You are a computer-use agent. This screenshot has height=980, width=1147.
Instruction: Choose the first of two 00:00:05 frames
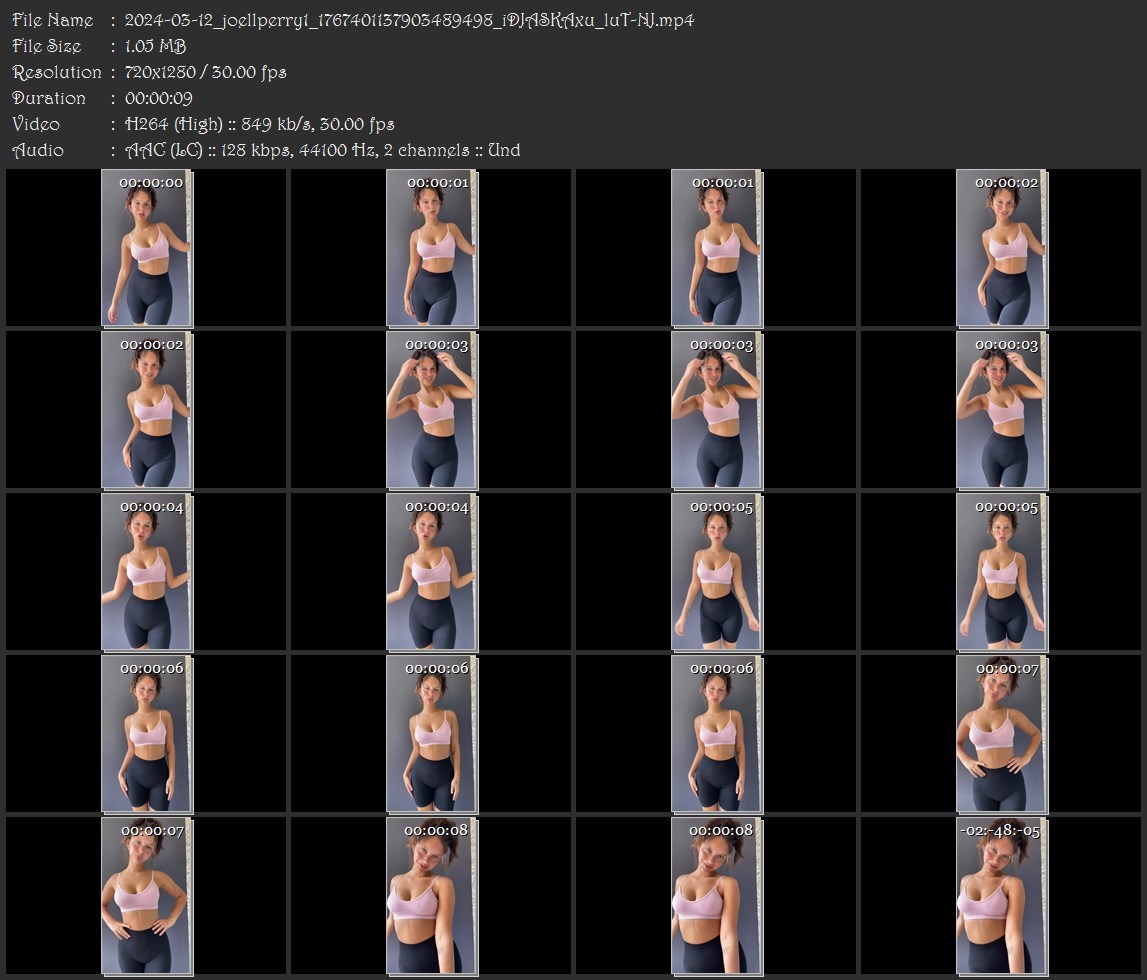click(717, 572)
